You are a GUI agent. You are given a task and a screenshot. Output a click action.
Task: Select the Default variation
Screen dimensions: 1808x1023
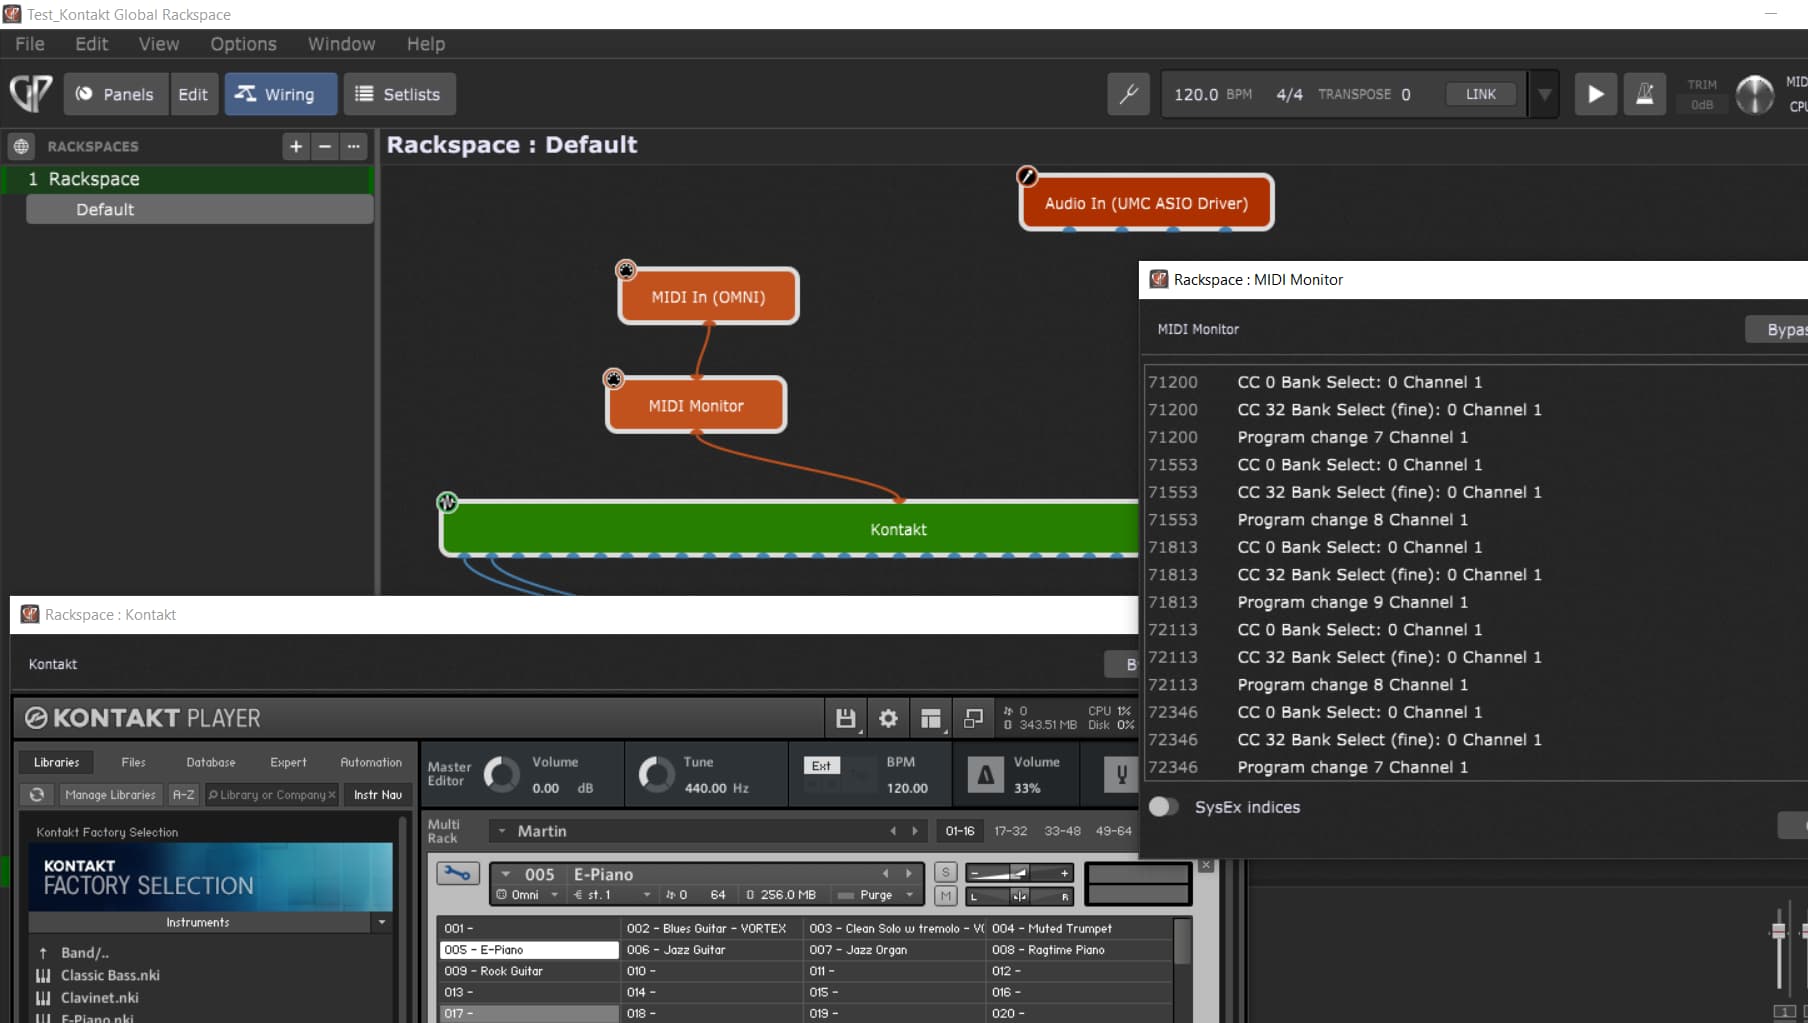(x=199, y=209)
